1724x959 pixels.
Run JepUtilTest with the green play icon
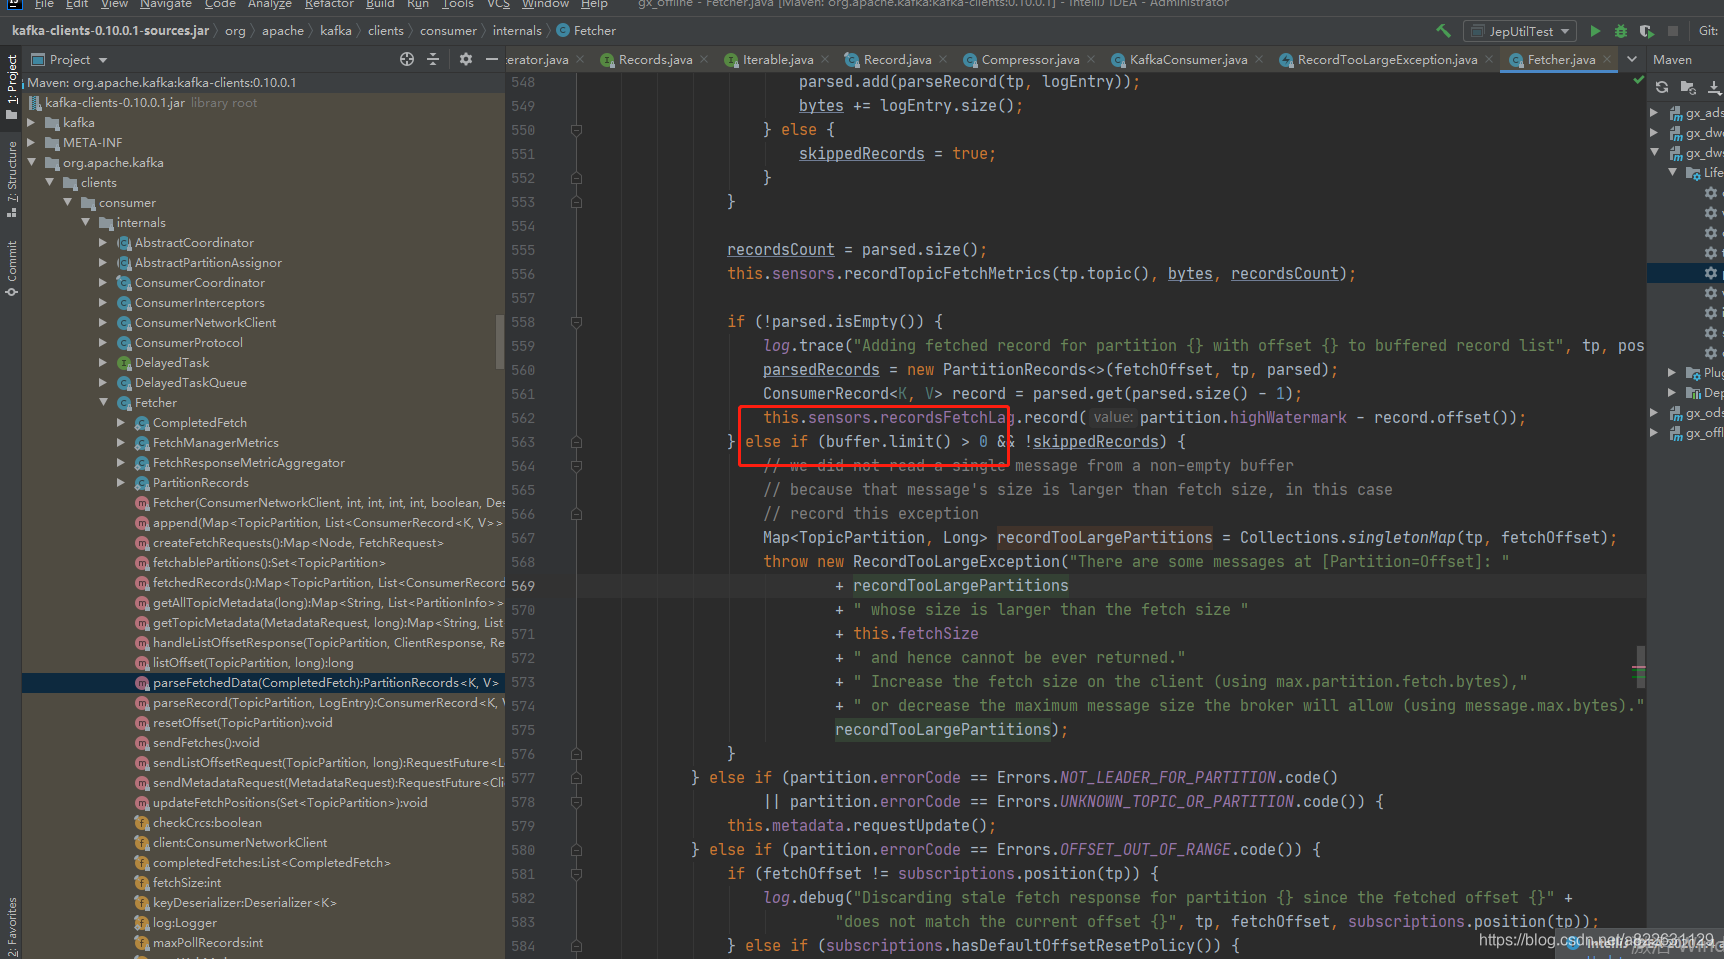point(1595,31)
